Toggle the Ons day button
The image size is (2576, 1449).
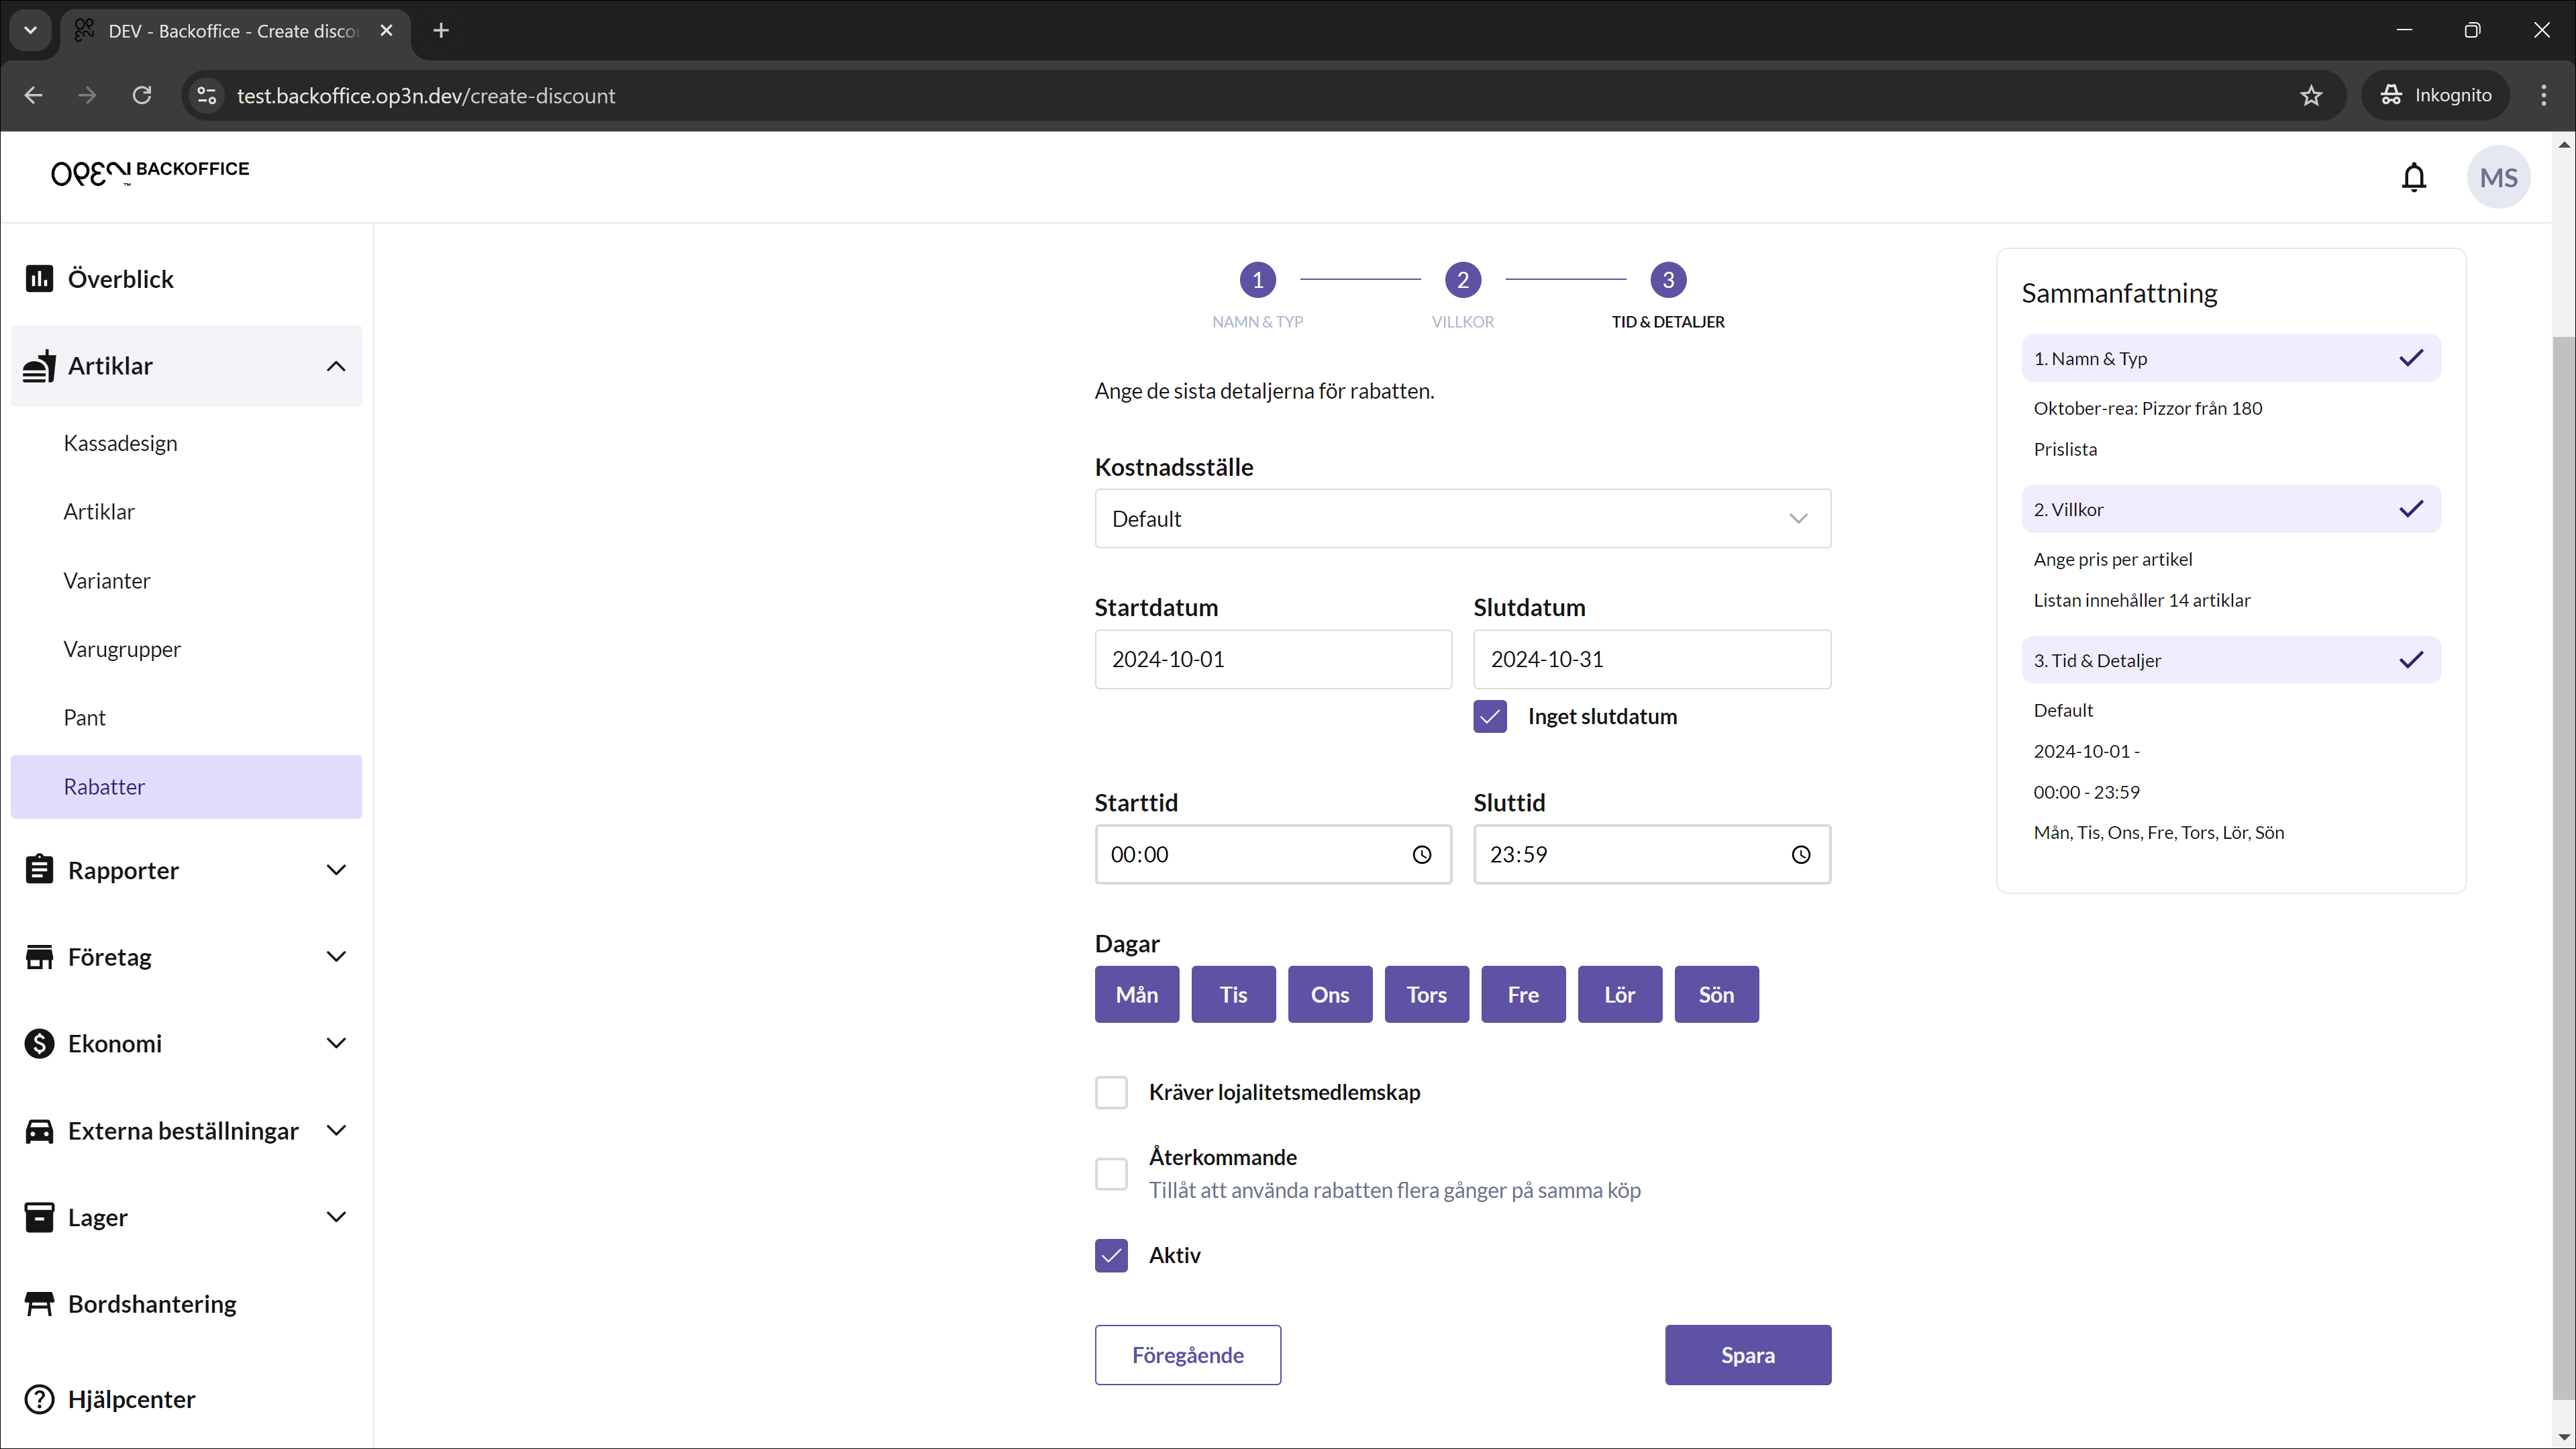point(1329,994)
